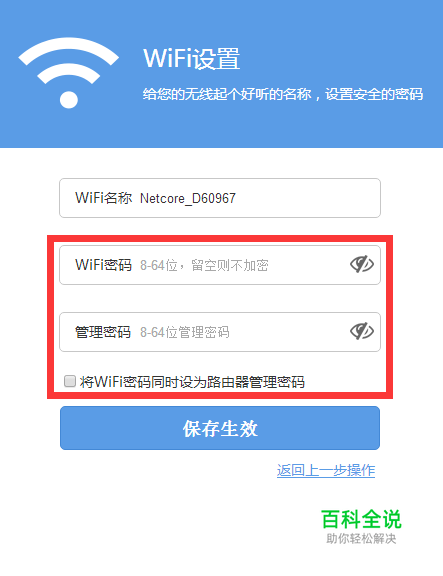Click the WiFi名称 field label

(104, 198)
